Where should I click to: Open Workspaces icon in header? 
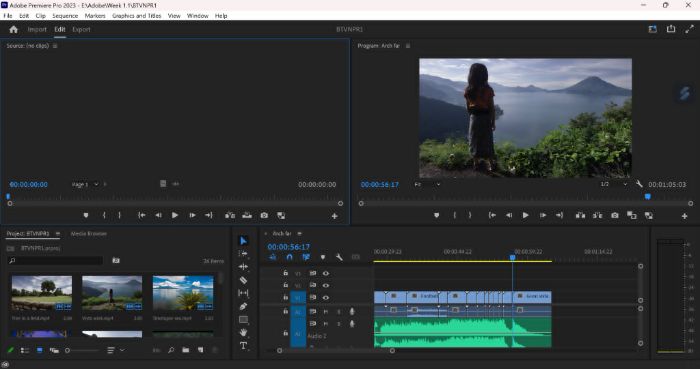tap(653, 29)
